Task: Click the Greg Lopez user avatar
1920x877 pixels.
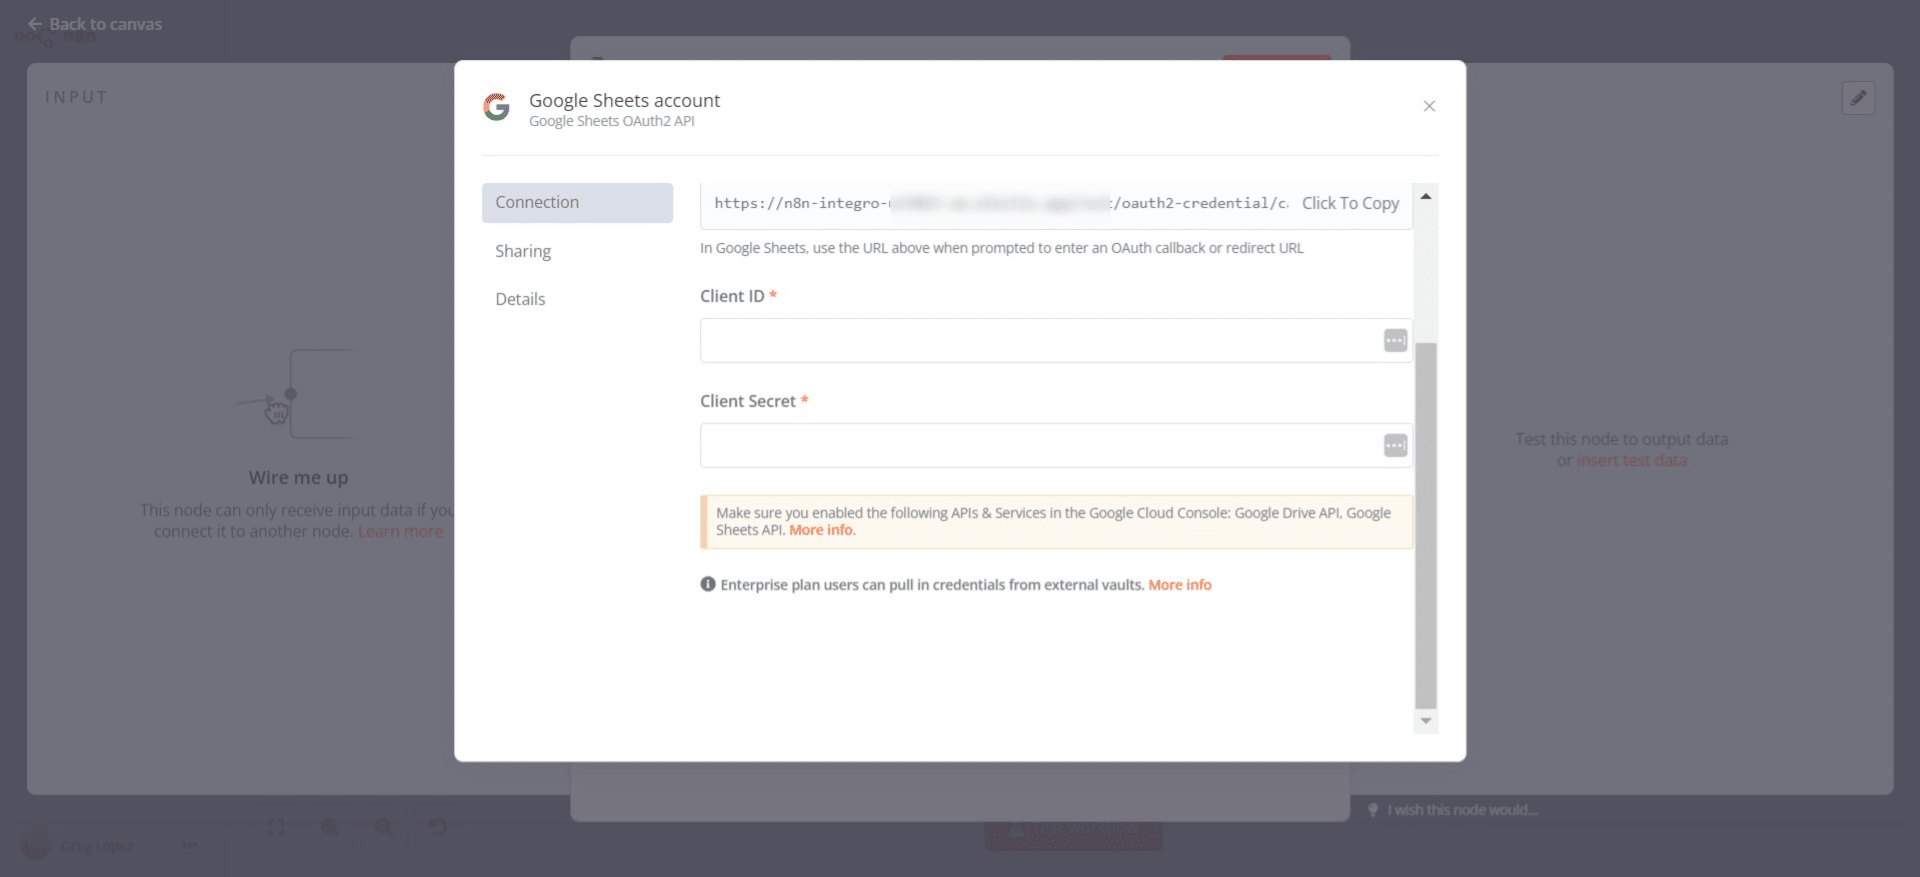Action: click(36, 846)
